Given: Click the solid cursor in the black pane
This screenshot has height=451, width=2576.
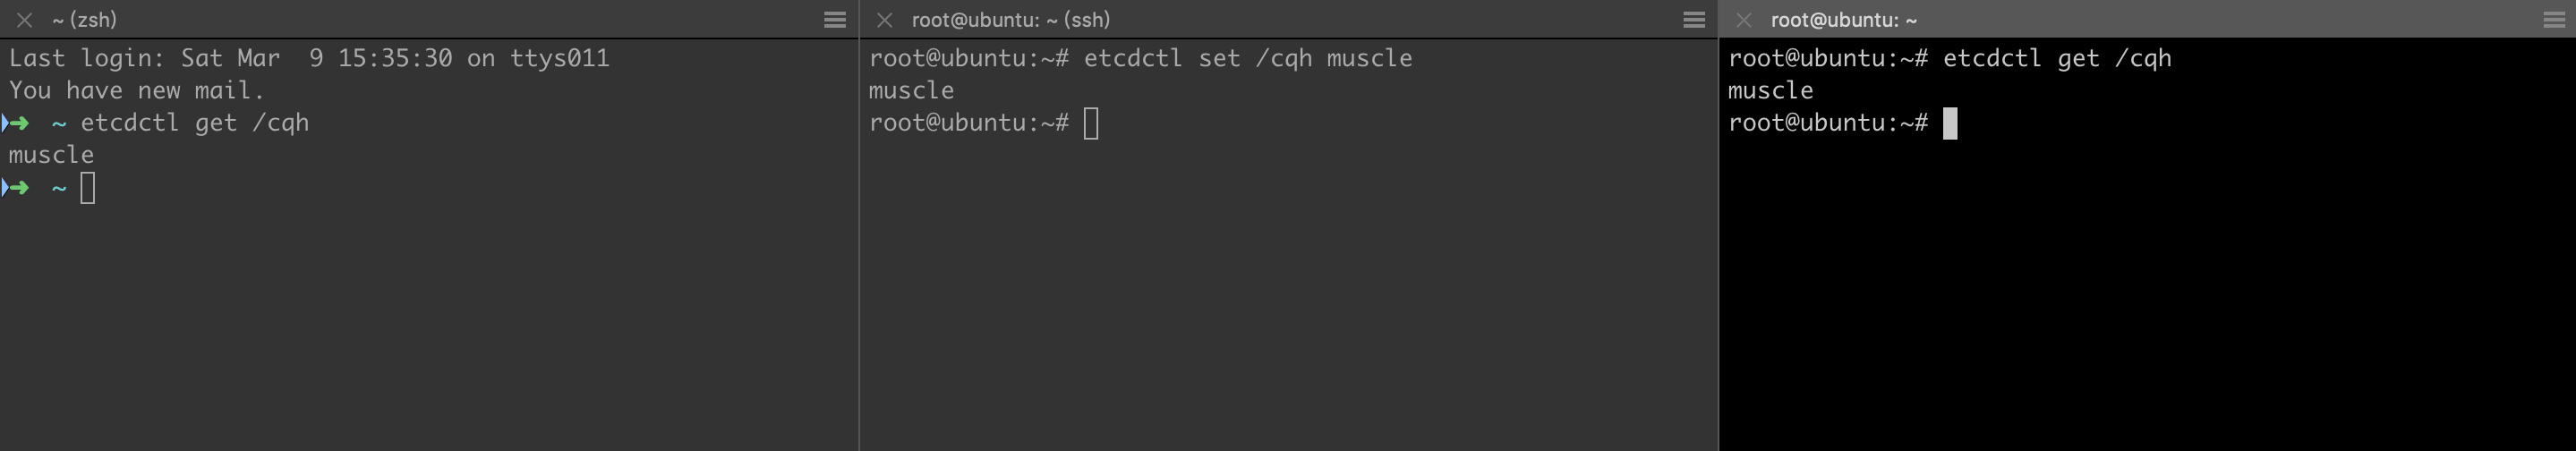Looking at the screenshot, I should pos(1950,123).
